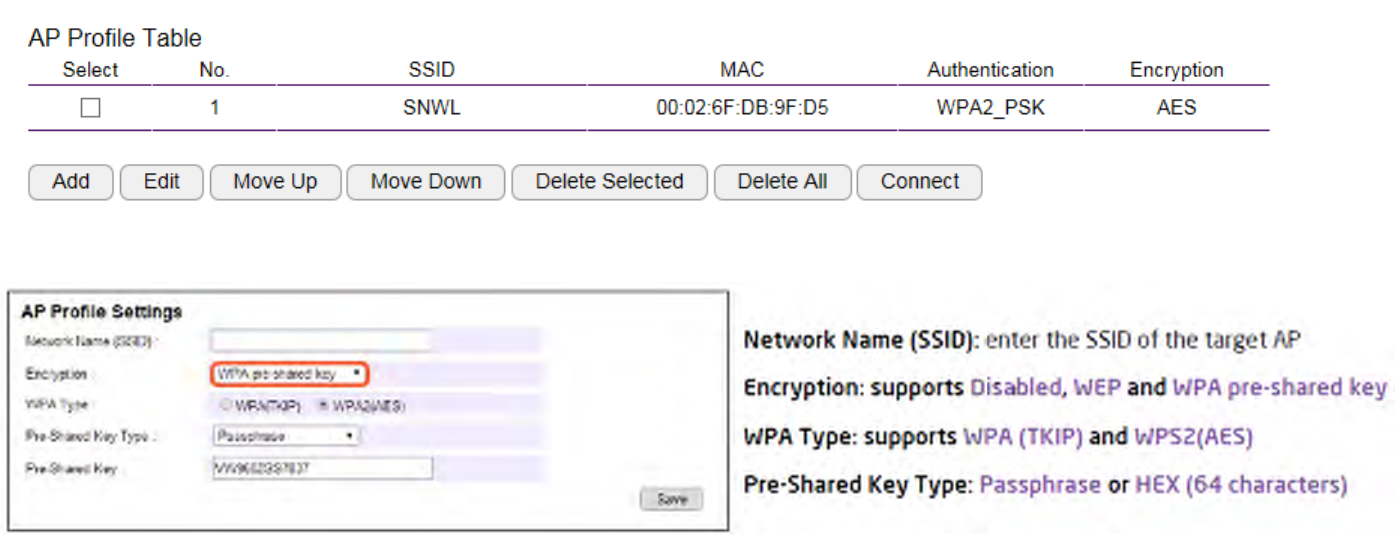The width and height of the screenshot is (1395, 534).
Task: Click the Authentication column header
Action: 990,70
